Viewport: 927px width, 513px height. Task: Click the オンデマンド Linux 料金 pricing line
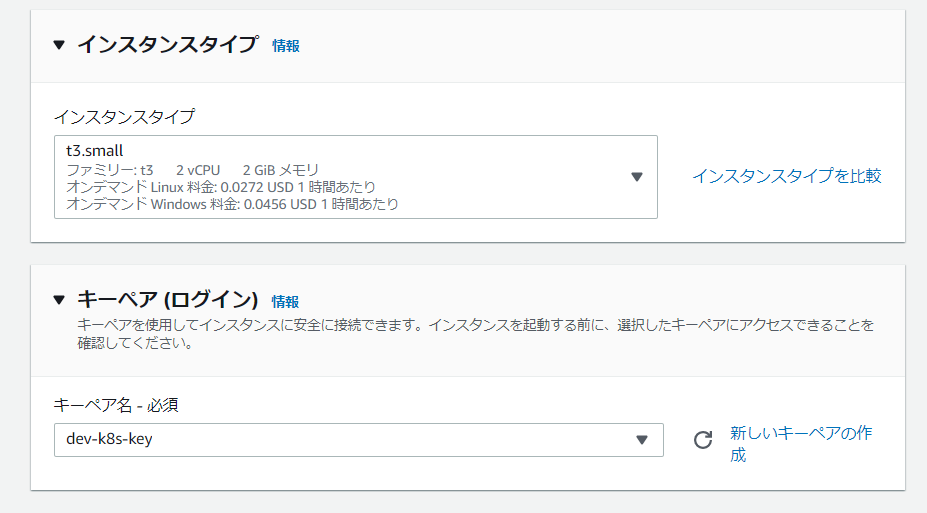point(221,187)
